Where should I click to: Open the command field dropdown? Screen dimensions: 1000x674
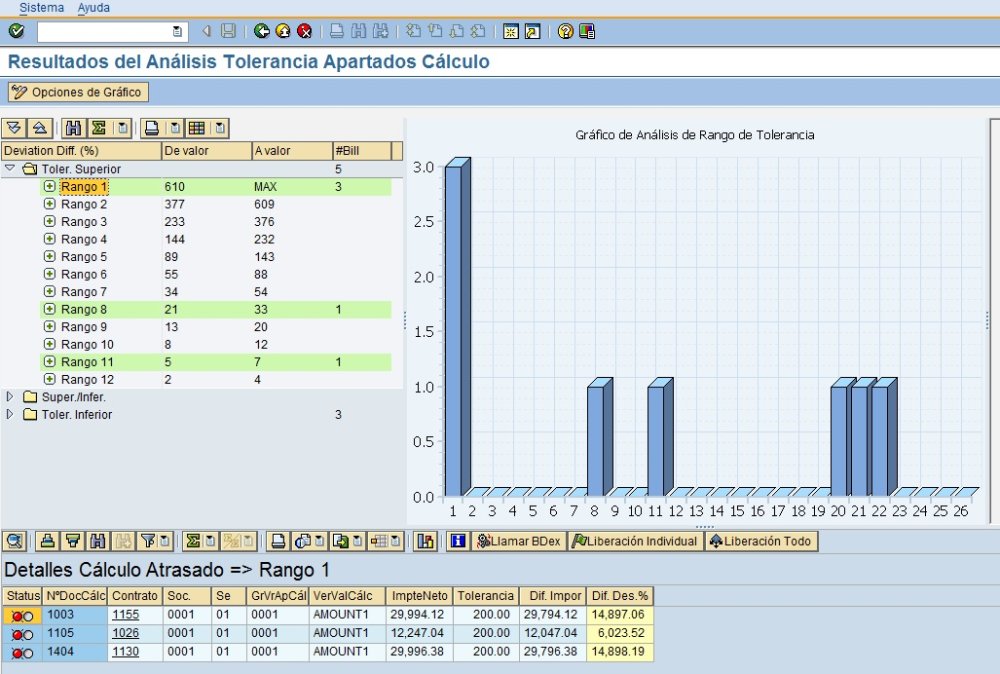[x=178, y=31]
